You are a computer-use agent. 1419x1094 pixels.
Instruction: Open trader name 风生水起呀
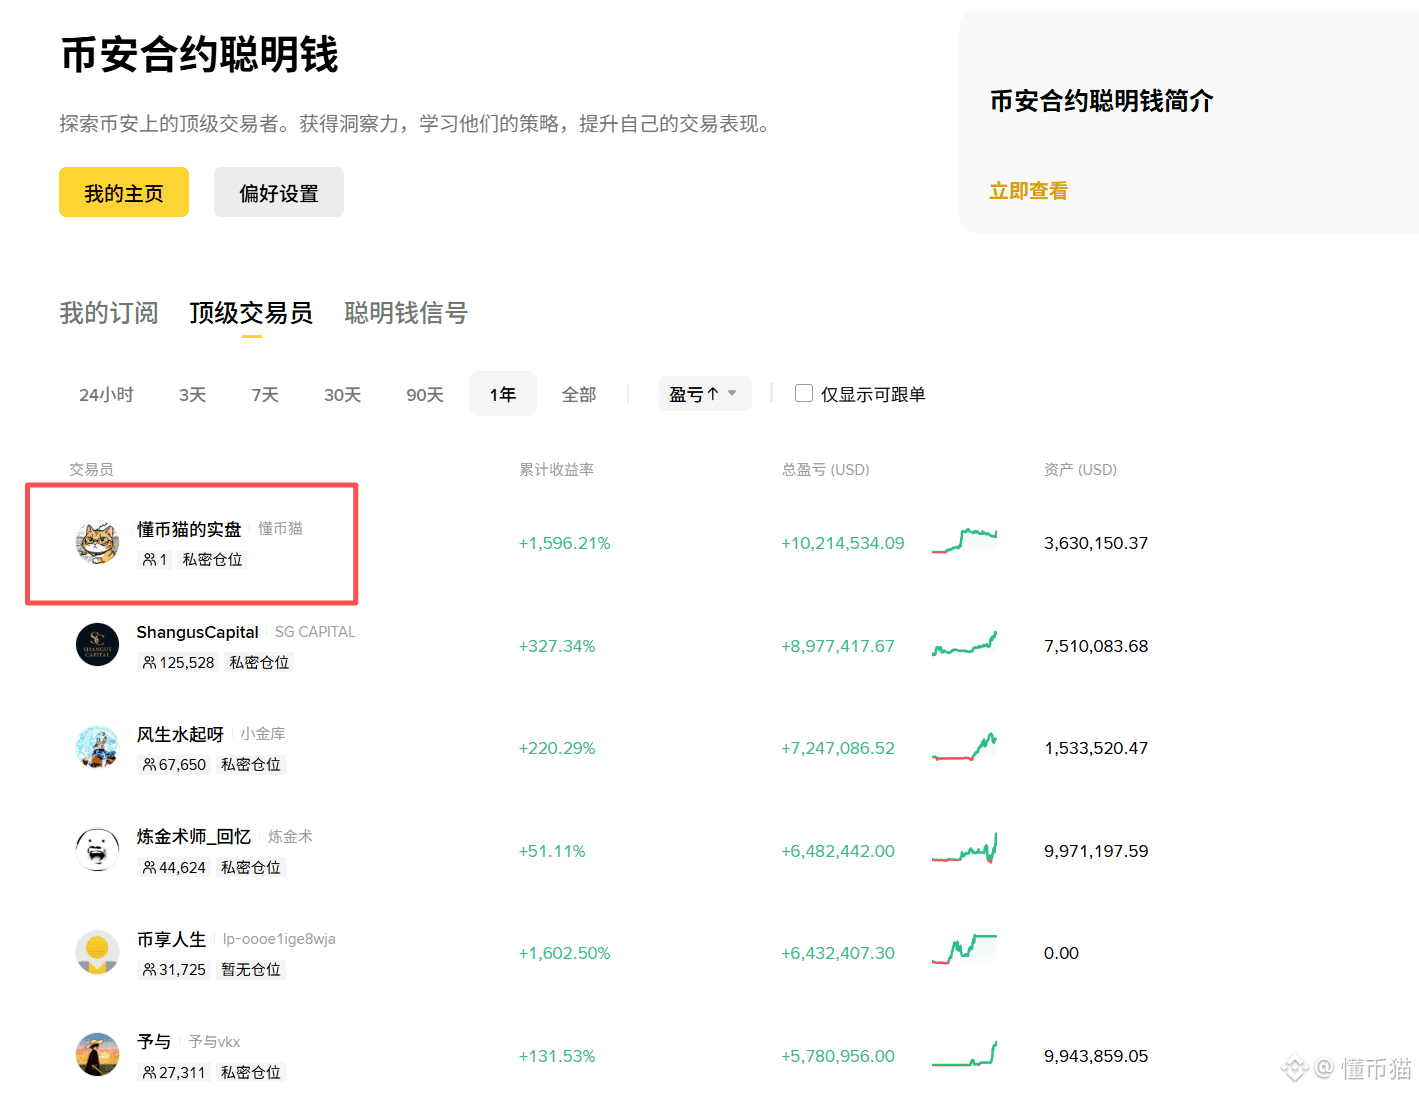click(x=180, y=734)
